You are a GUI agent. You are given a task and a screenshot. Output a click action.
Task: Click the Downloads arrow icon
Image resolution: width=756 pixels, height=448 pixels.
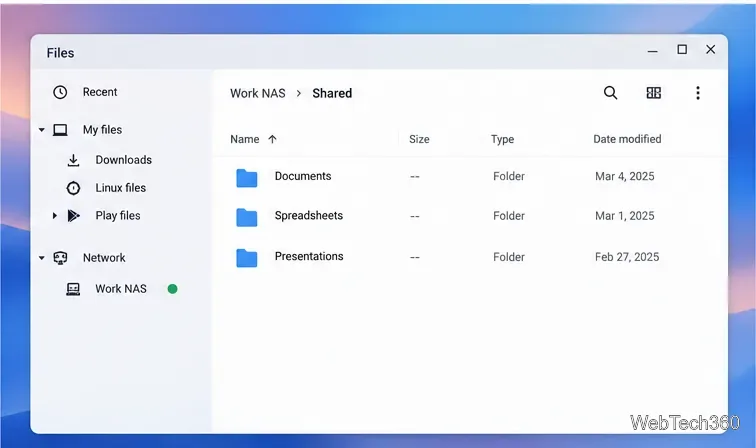coord(73,160)
